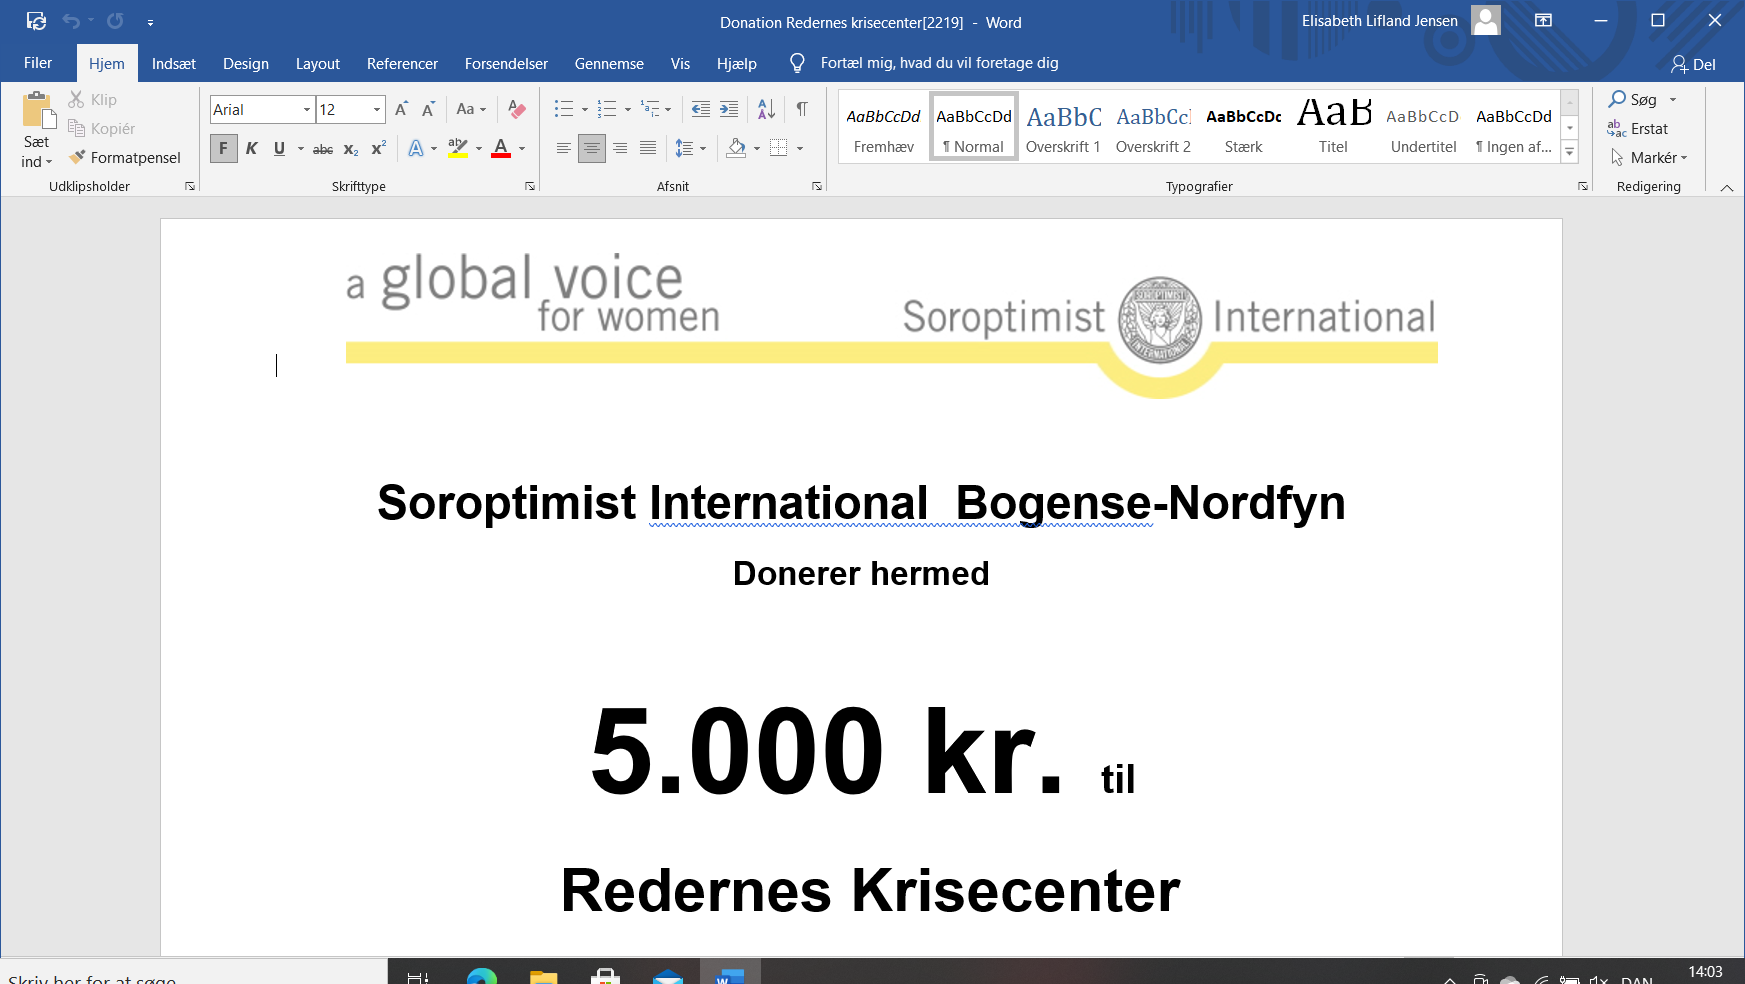Image resolution: width=1745 pixels, height=984 pixels.
Task: Open the Skrifttype dialog launcher
Action: (x=530, y=186)
